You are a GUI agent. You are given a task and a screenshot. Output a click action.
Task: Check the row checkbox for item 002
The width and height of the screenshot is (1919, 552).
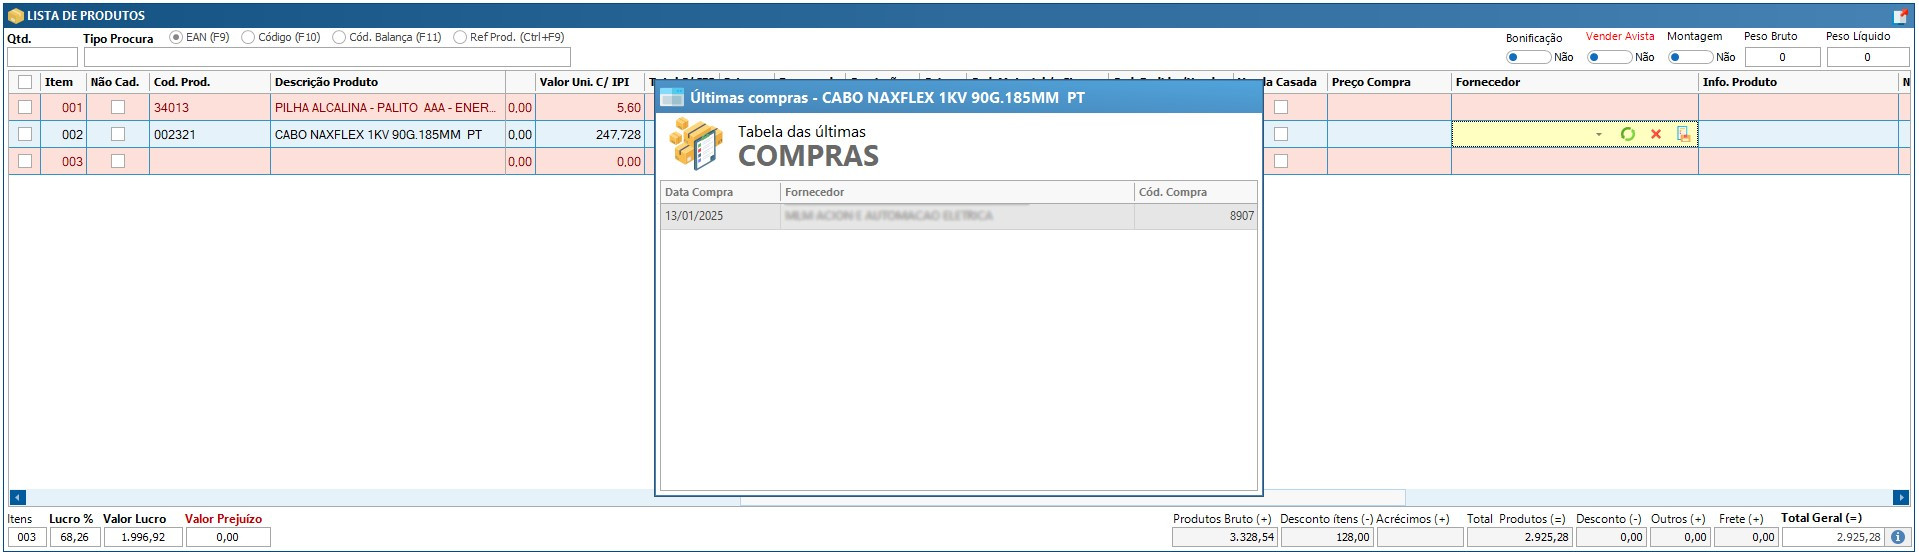(25, 134)
